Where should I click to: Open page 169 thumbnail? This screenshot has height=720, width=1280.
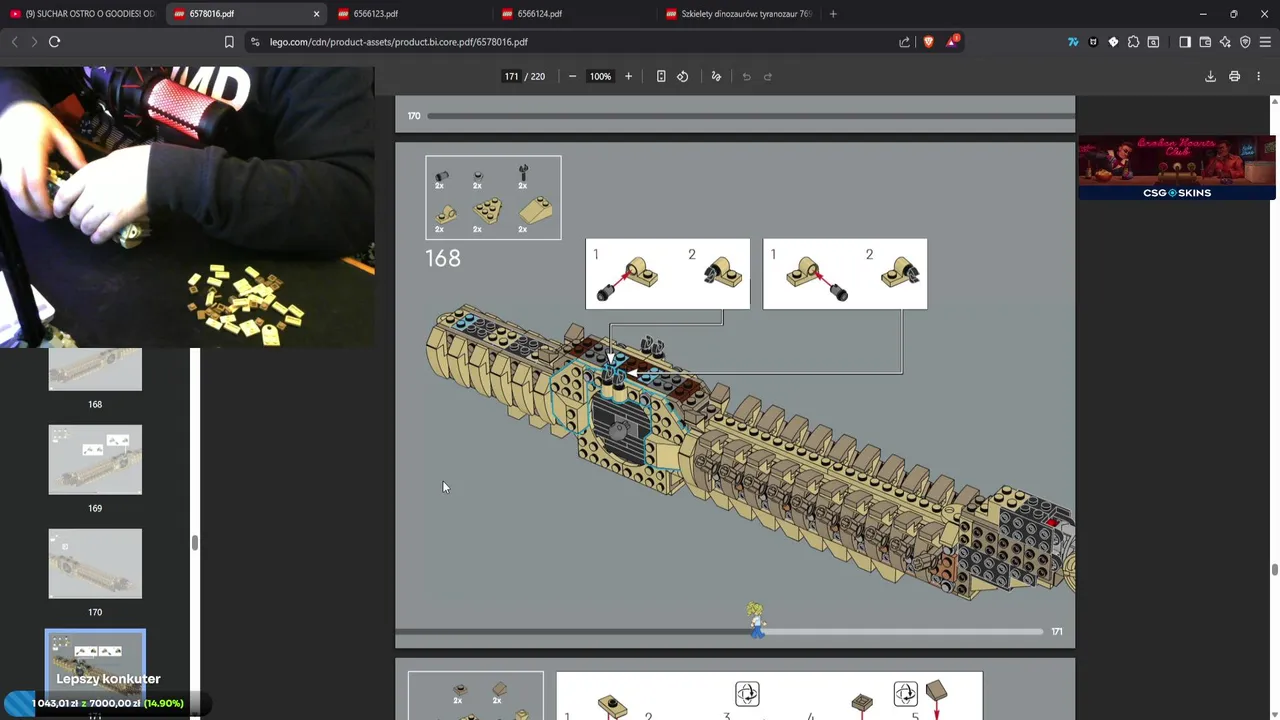tap(95, 460)
